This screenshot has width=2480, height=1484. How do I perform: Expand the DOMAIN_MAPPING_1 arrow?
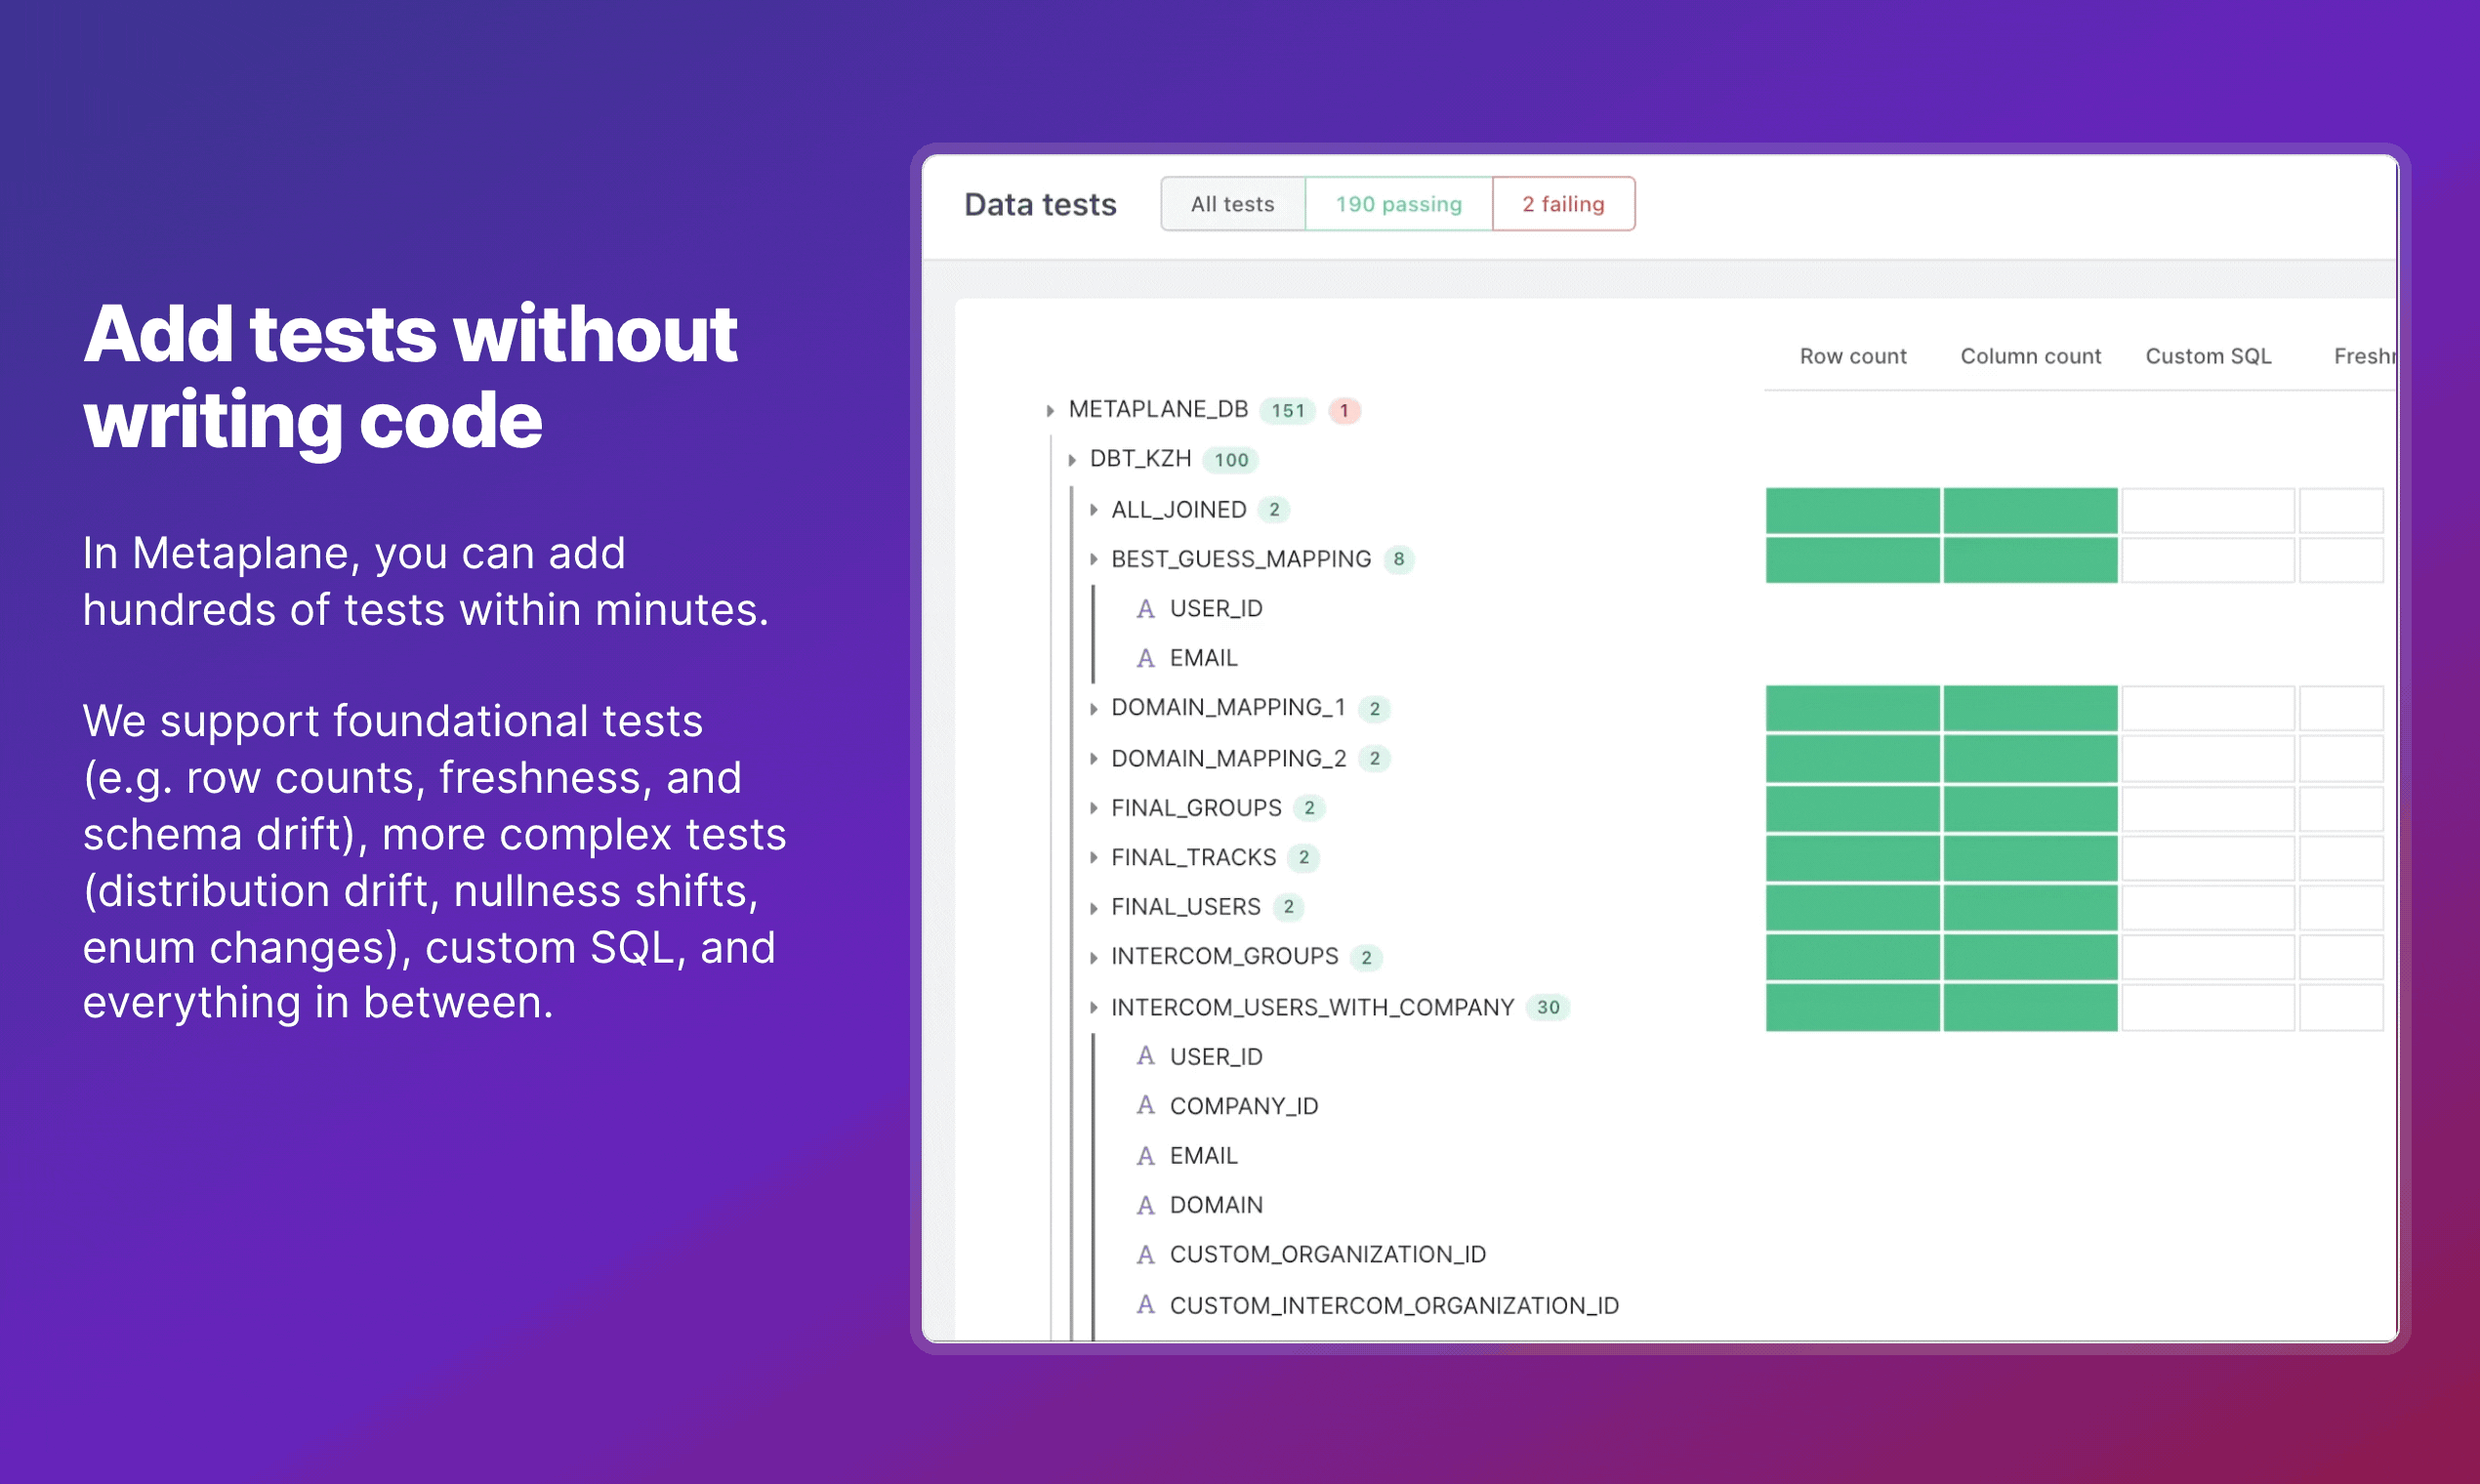(1094, 708)
